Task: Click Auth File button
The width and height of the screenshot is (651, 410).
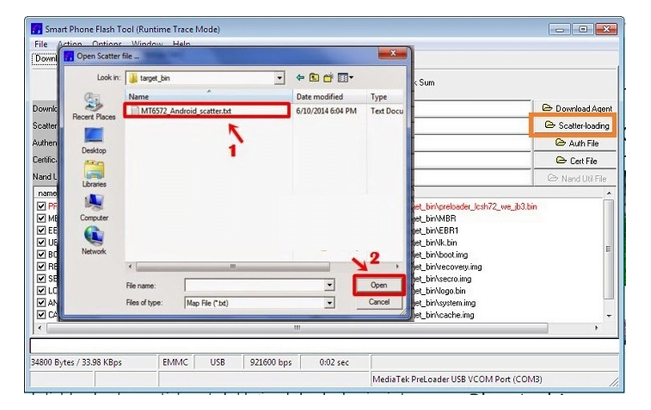Action: pyautogui.click(x=577, y=143)
